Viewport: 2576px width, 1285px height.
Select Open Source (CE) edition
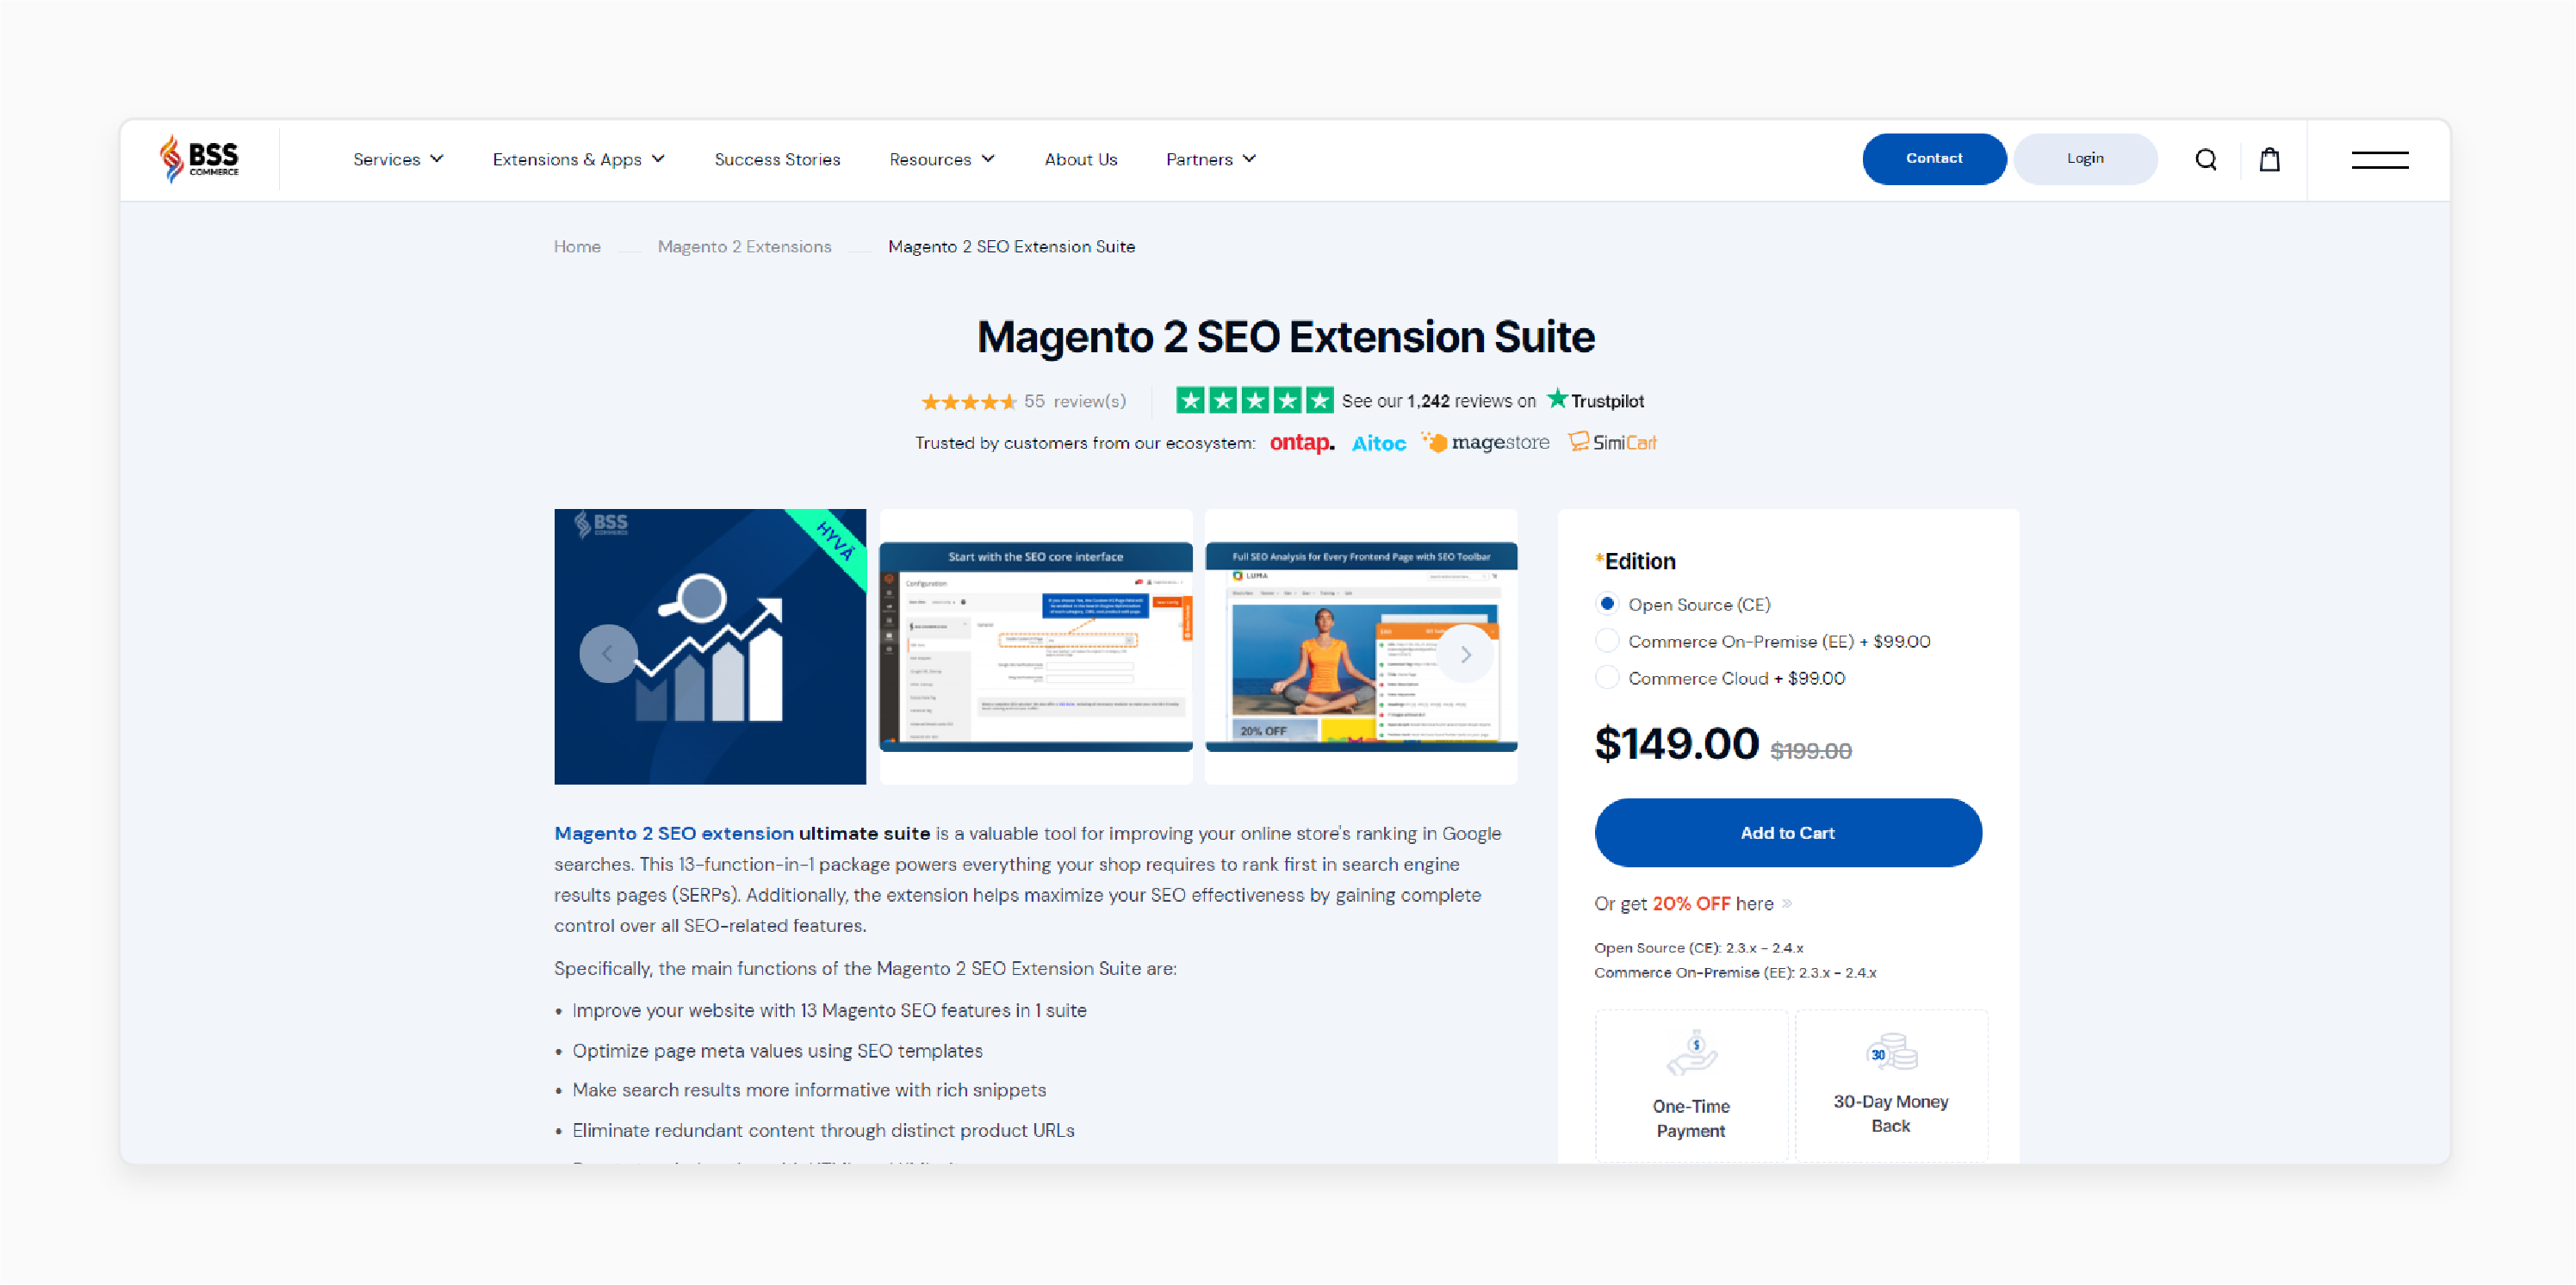tap(1606, 603)
